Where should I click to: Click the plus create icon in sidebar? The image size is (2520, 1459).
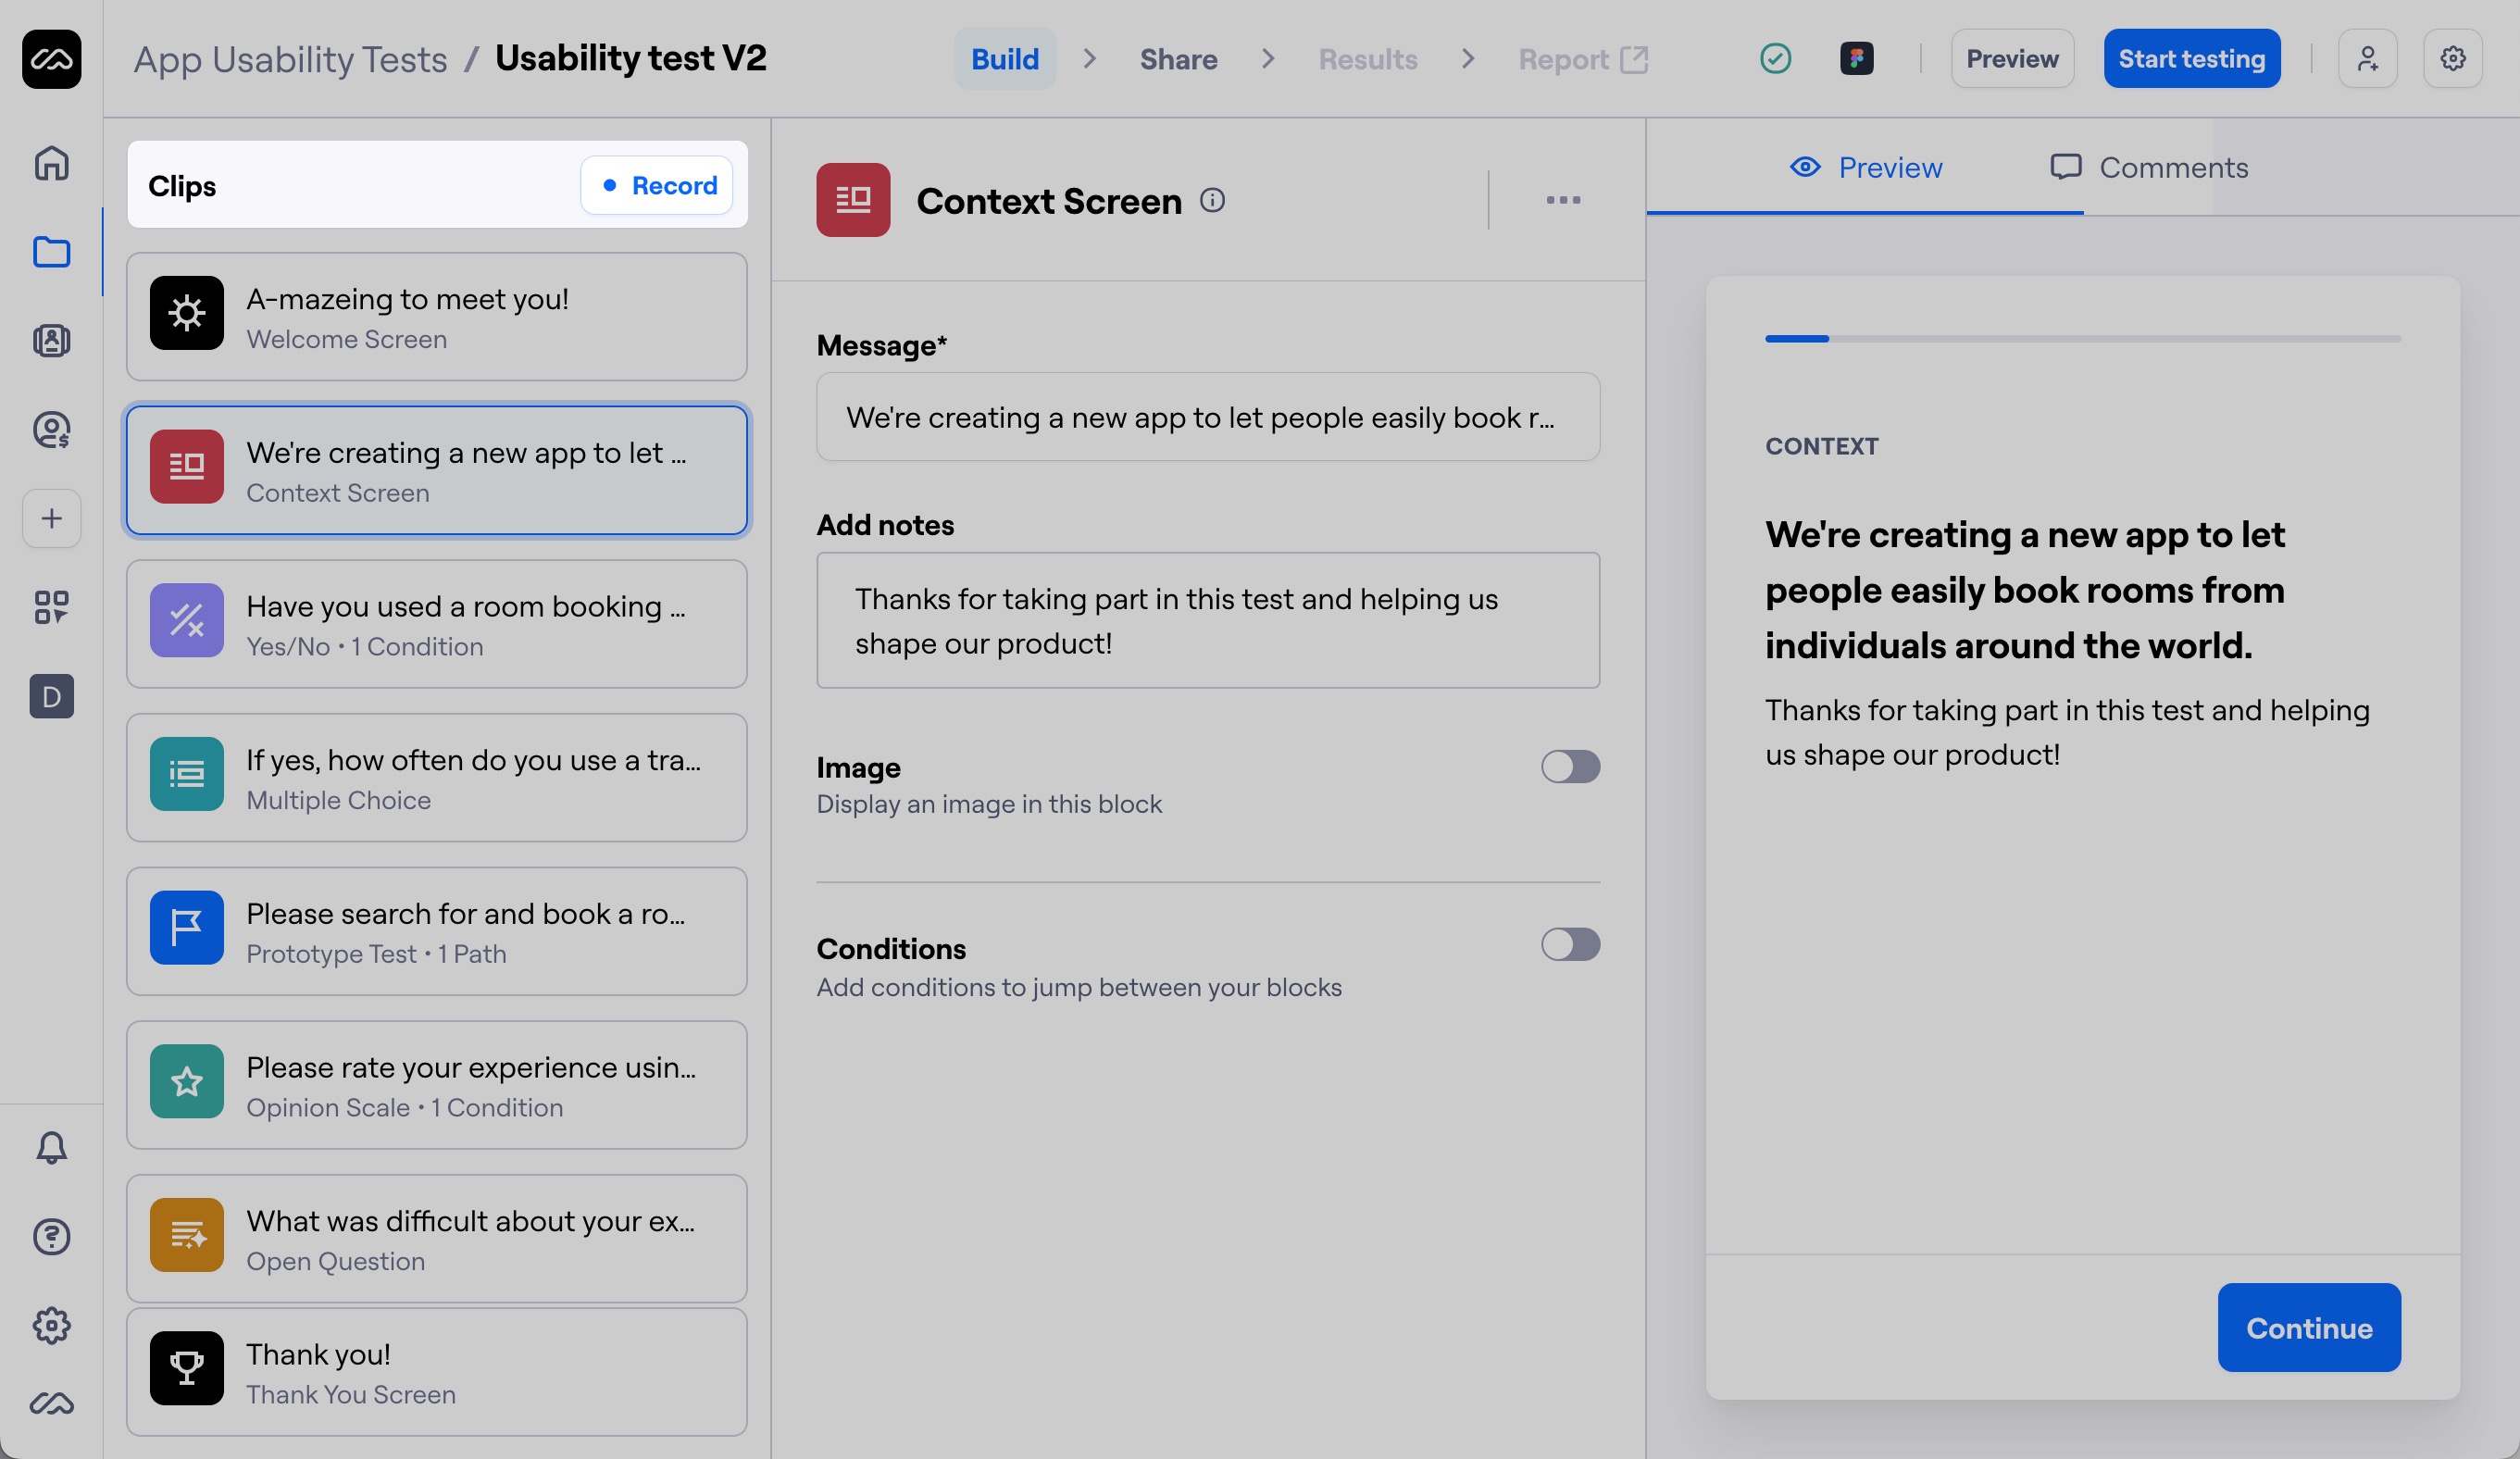51,518
